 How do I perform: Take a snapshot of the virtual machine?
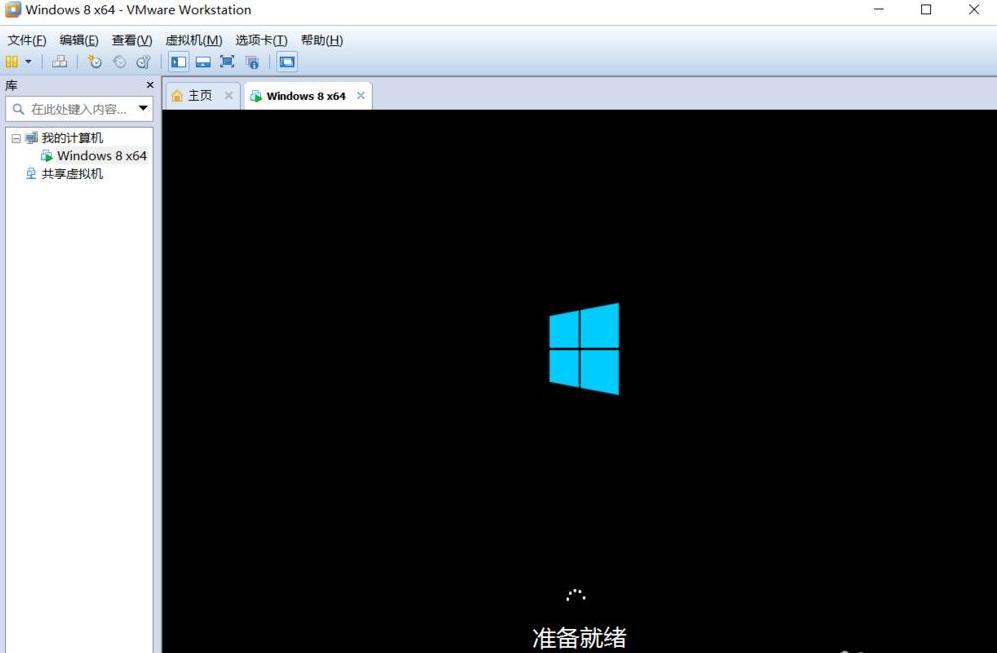click(x=95, y=61)
